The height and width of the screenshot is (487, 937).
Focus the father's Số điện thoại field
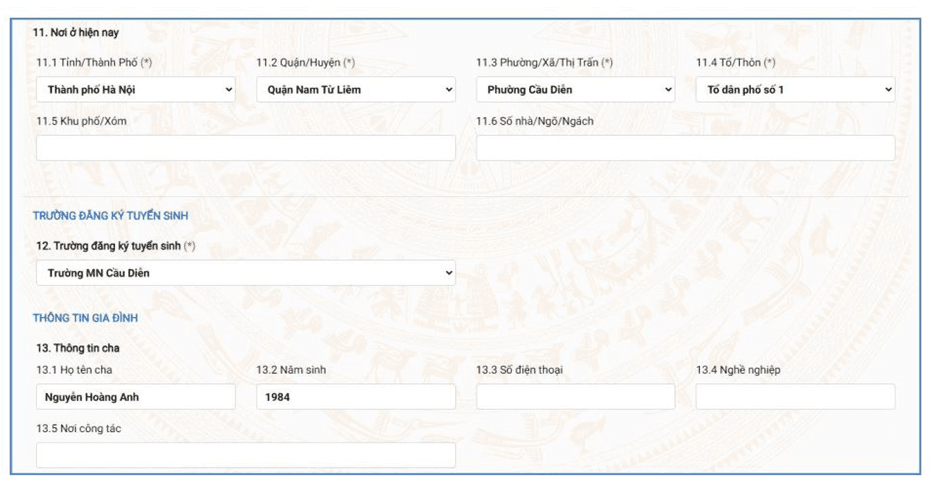[575, 397]
